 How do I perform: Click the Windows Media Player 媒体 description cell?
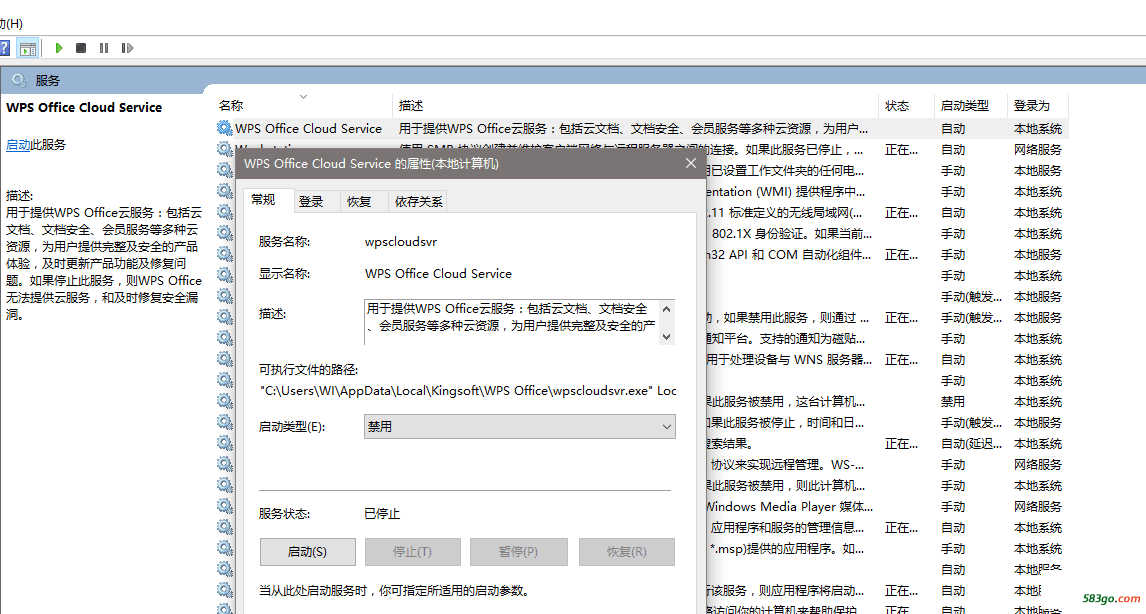[x=789, y=507]
